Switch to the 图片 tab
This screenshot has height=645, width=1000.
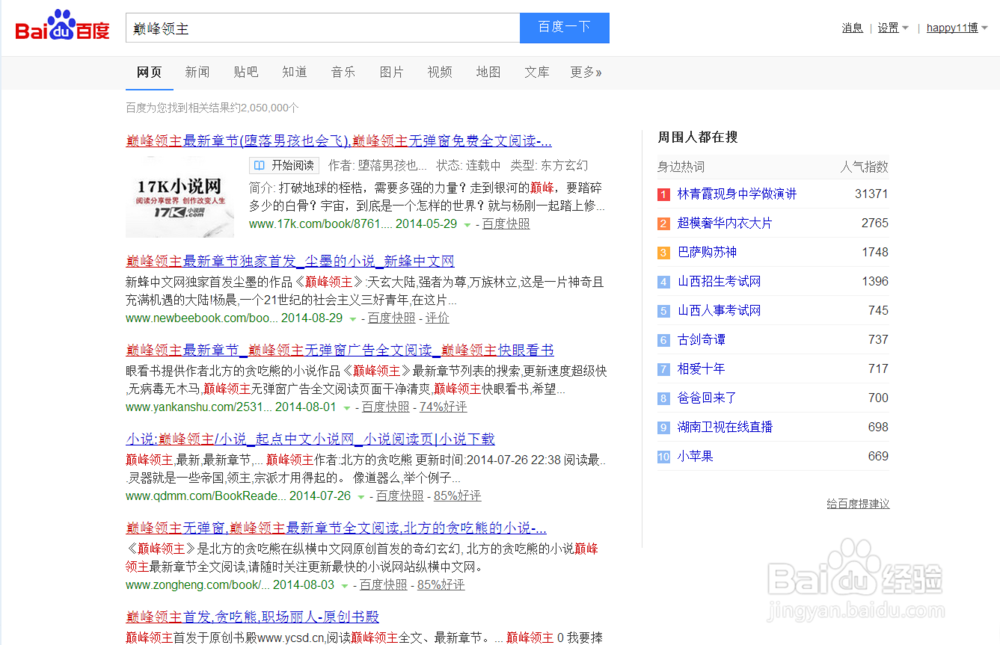point(392,72)
